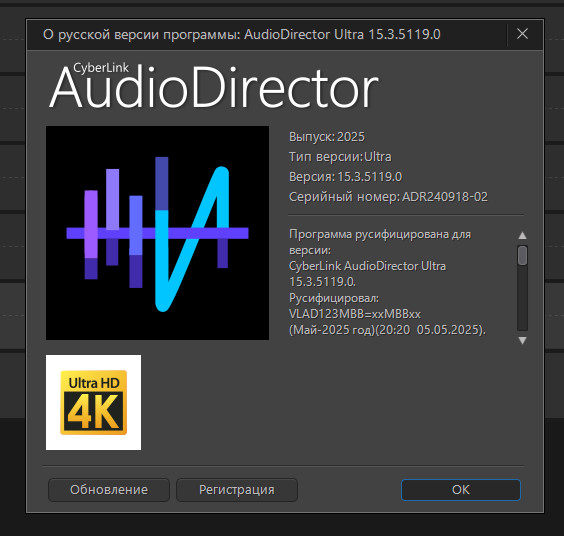This screenshot has height=536, width=564.
Task: Click the Выпуск: 2025 label
Action: tap(327, 137)
